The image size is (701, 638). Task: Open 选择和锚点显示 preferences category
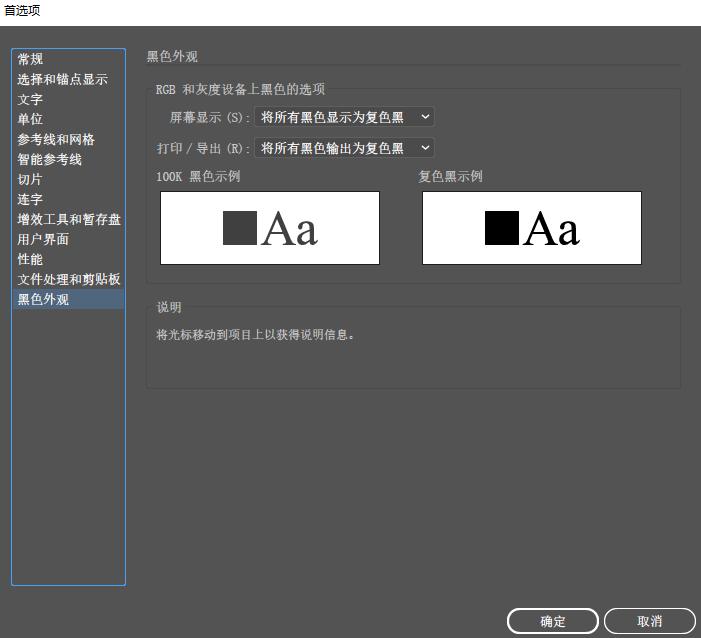click(62, 79)
